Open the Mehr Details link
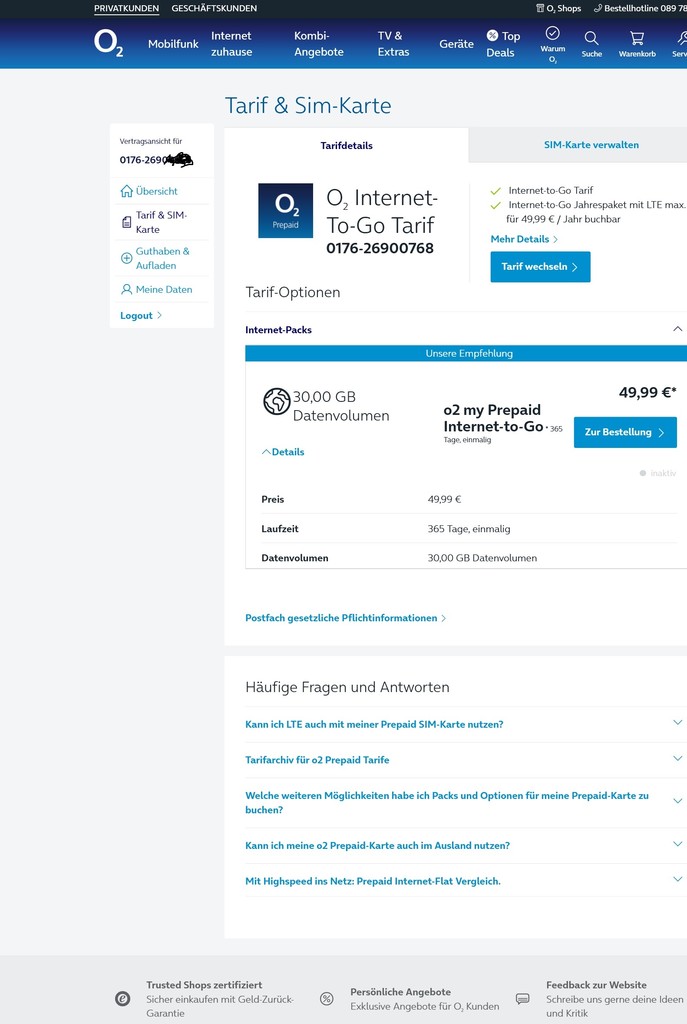 (x=524, y=239)
